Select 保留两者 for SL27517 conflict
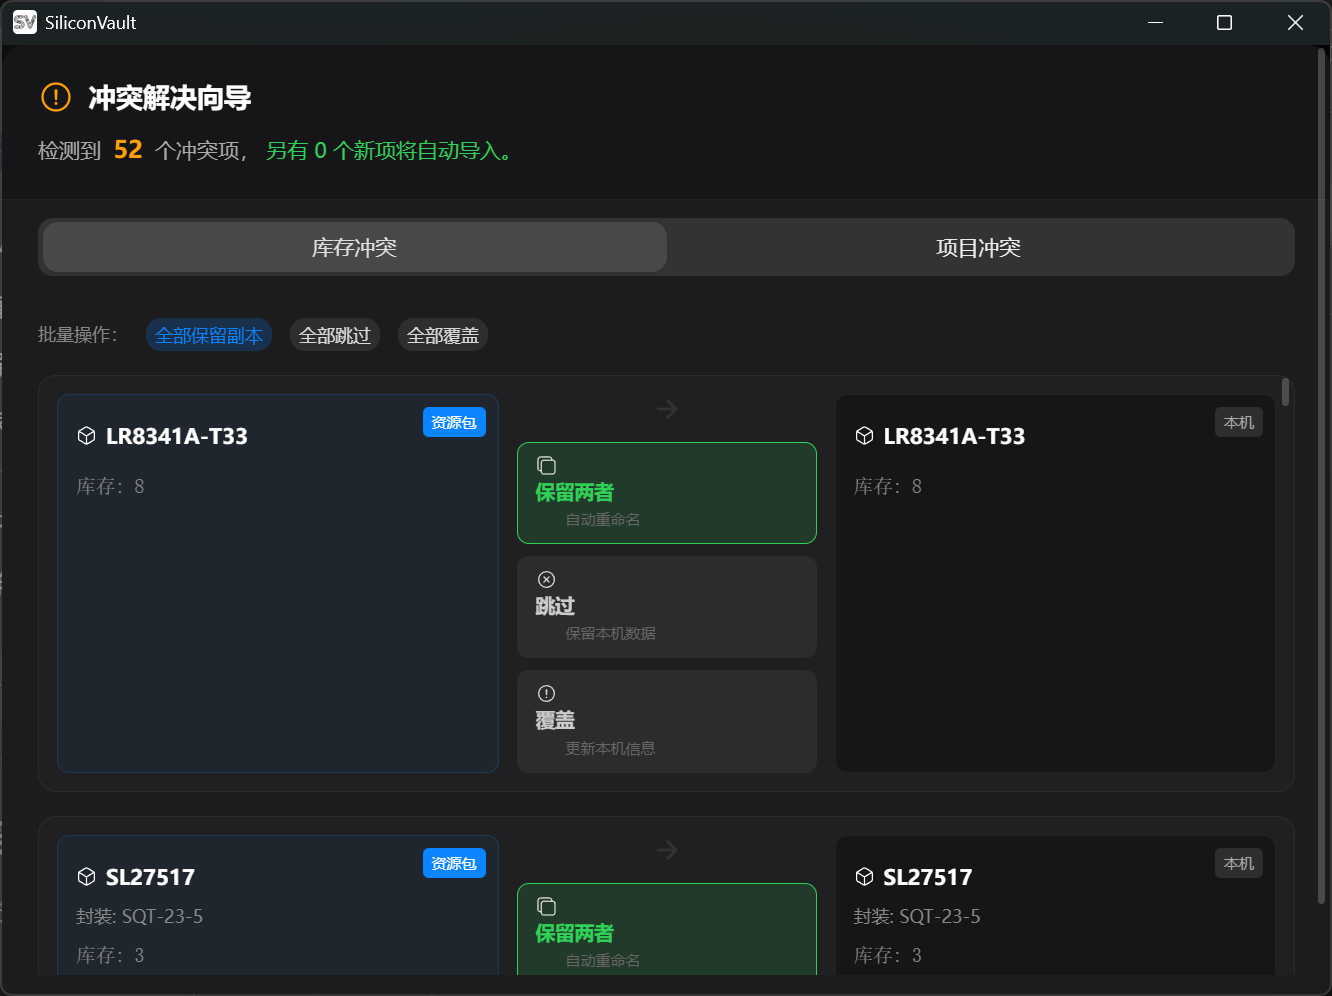Screen dimensions: 1332x996 pos(666,932)
